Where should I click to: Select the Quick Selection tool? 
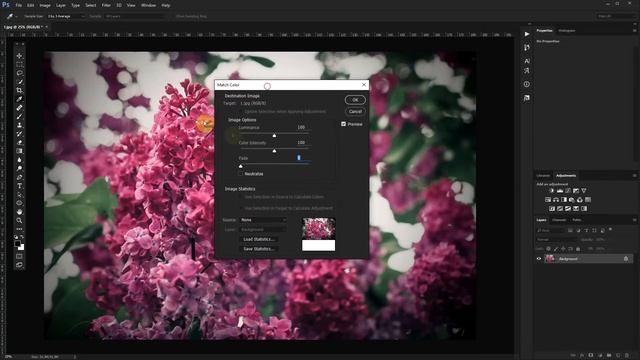coord(19,82)
